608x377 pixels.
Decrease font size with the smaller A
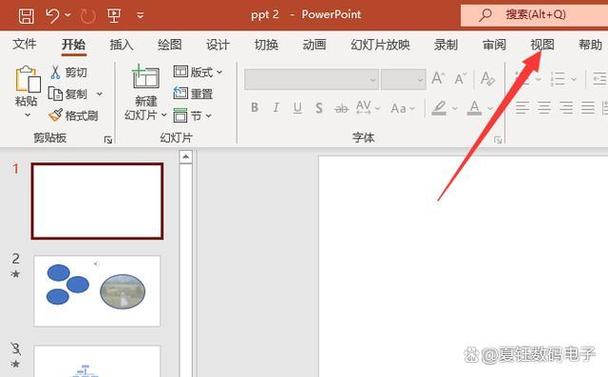pos(460,79)
